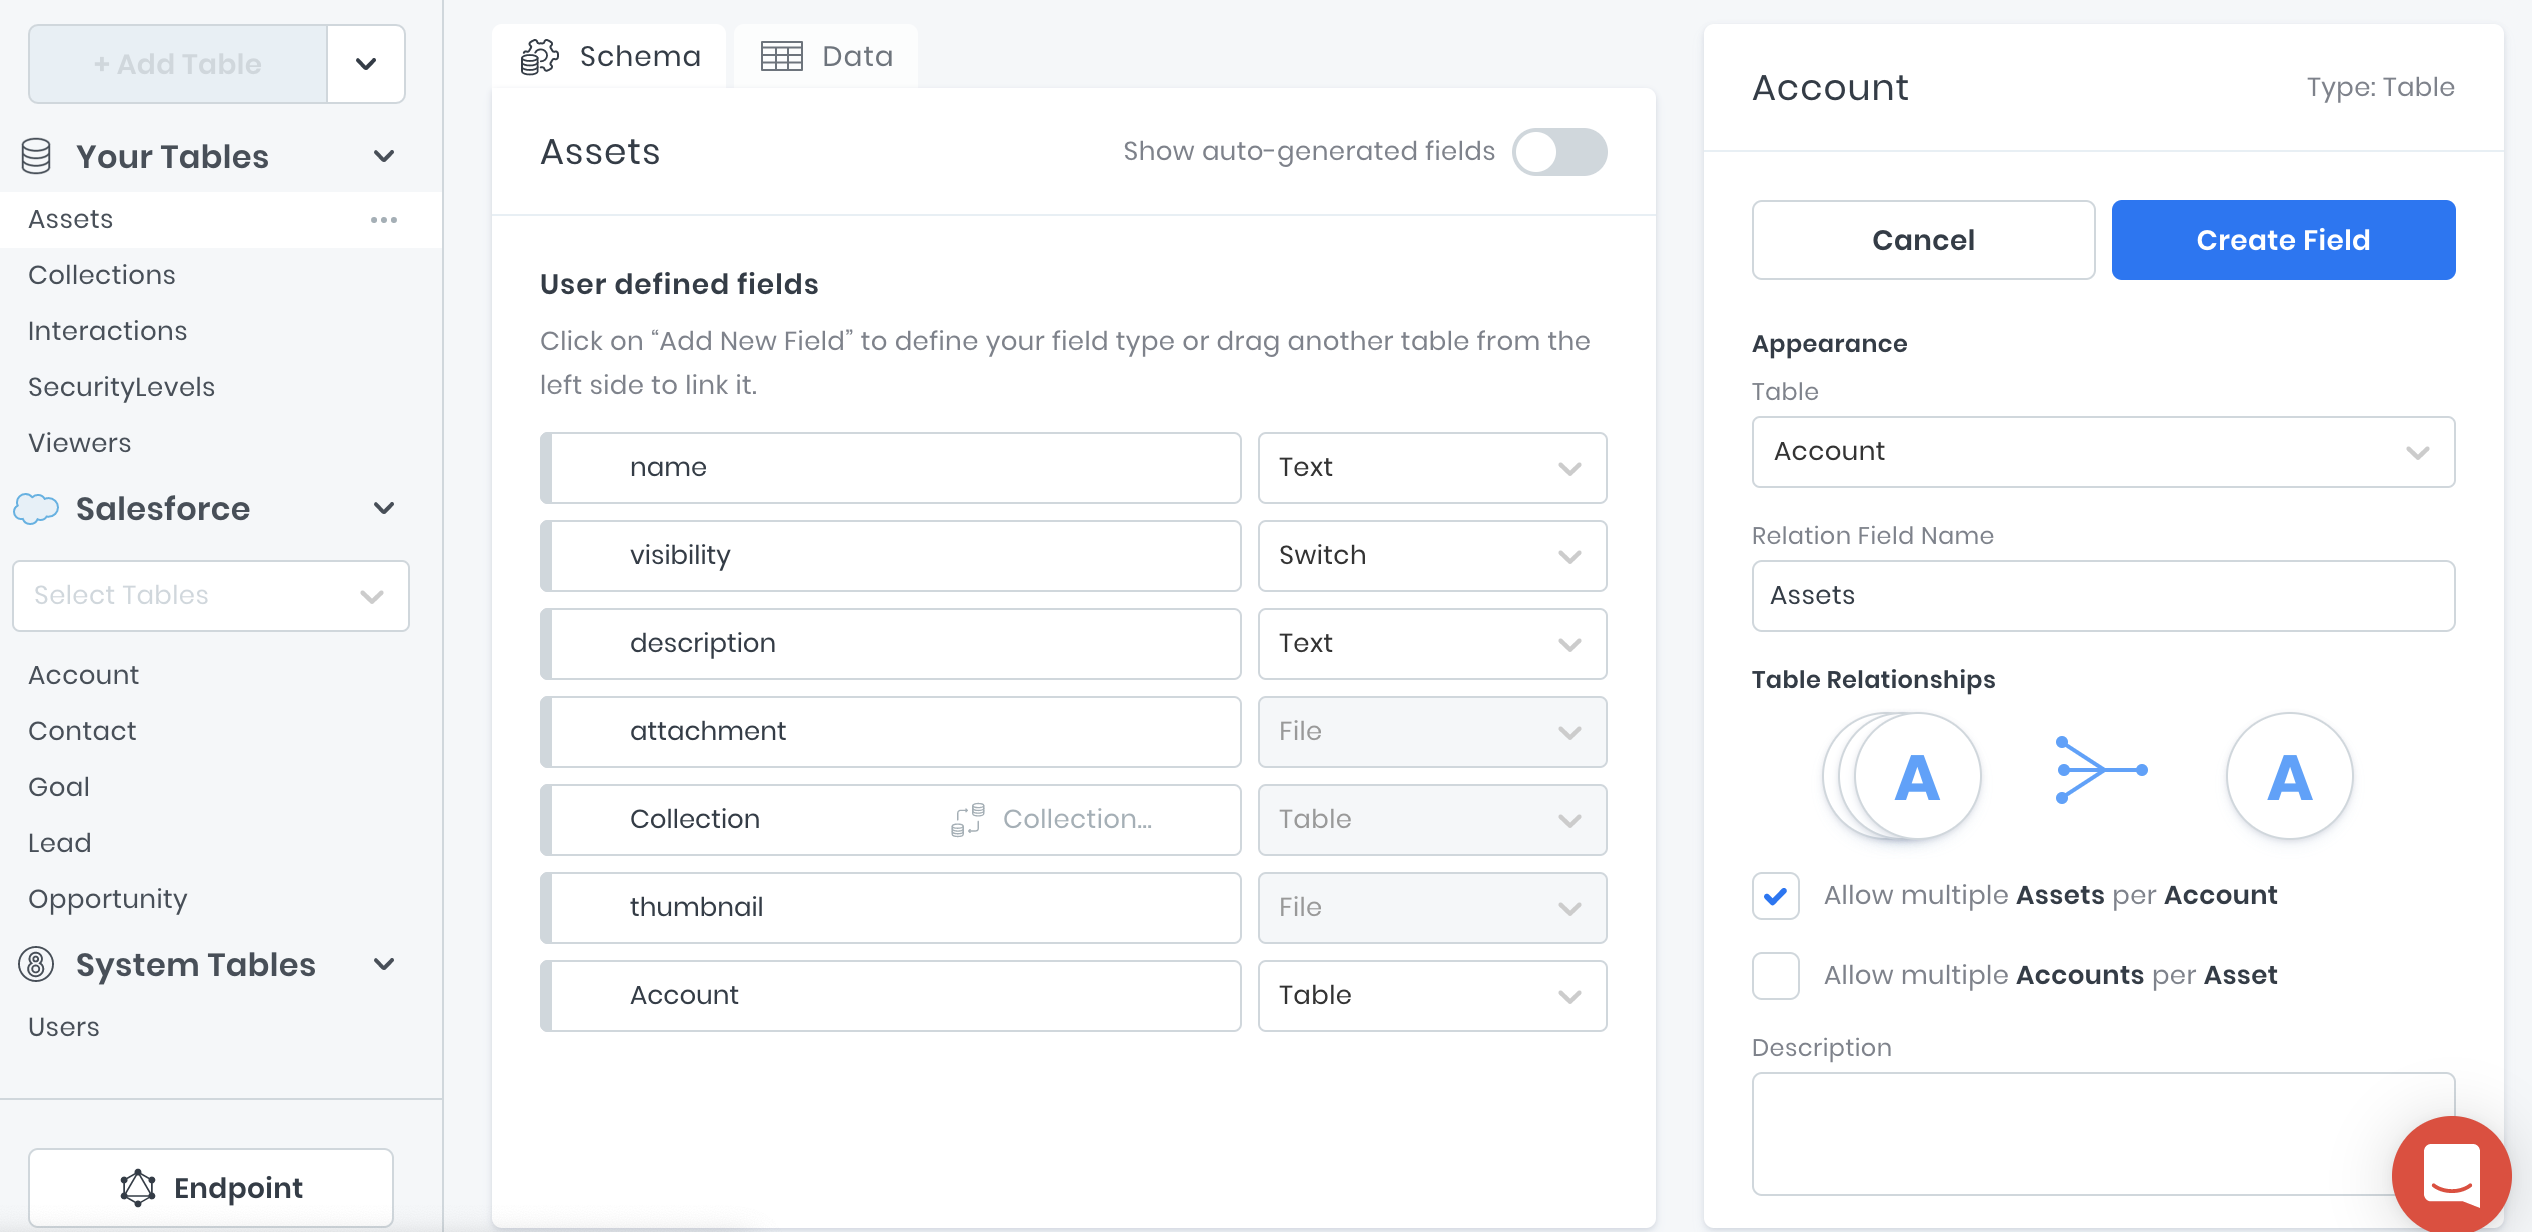Click the Salesforce cloud icon
This screenshot has height=1232, width=2532.
pos(36,509)
